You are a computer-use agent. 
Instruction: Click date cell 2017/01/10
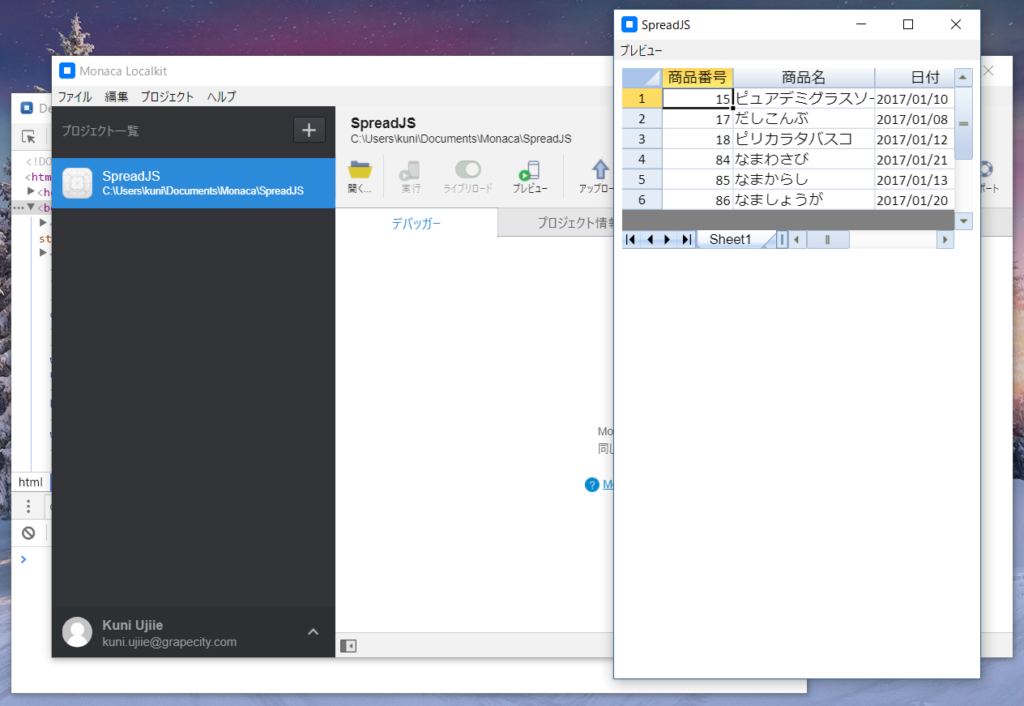(914, 98)
